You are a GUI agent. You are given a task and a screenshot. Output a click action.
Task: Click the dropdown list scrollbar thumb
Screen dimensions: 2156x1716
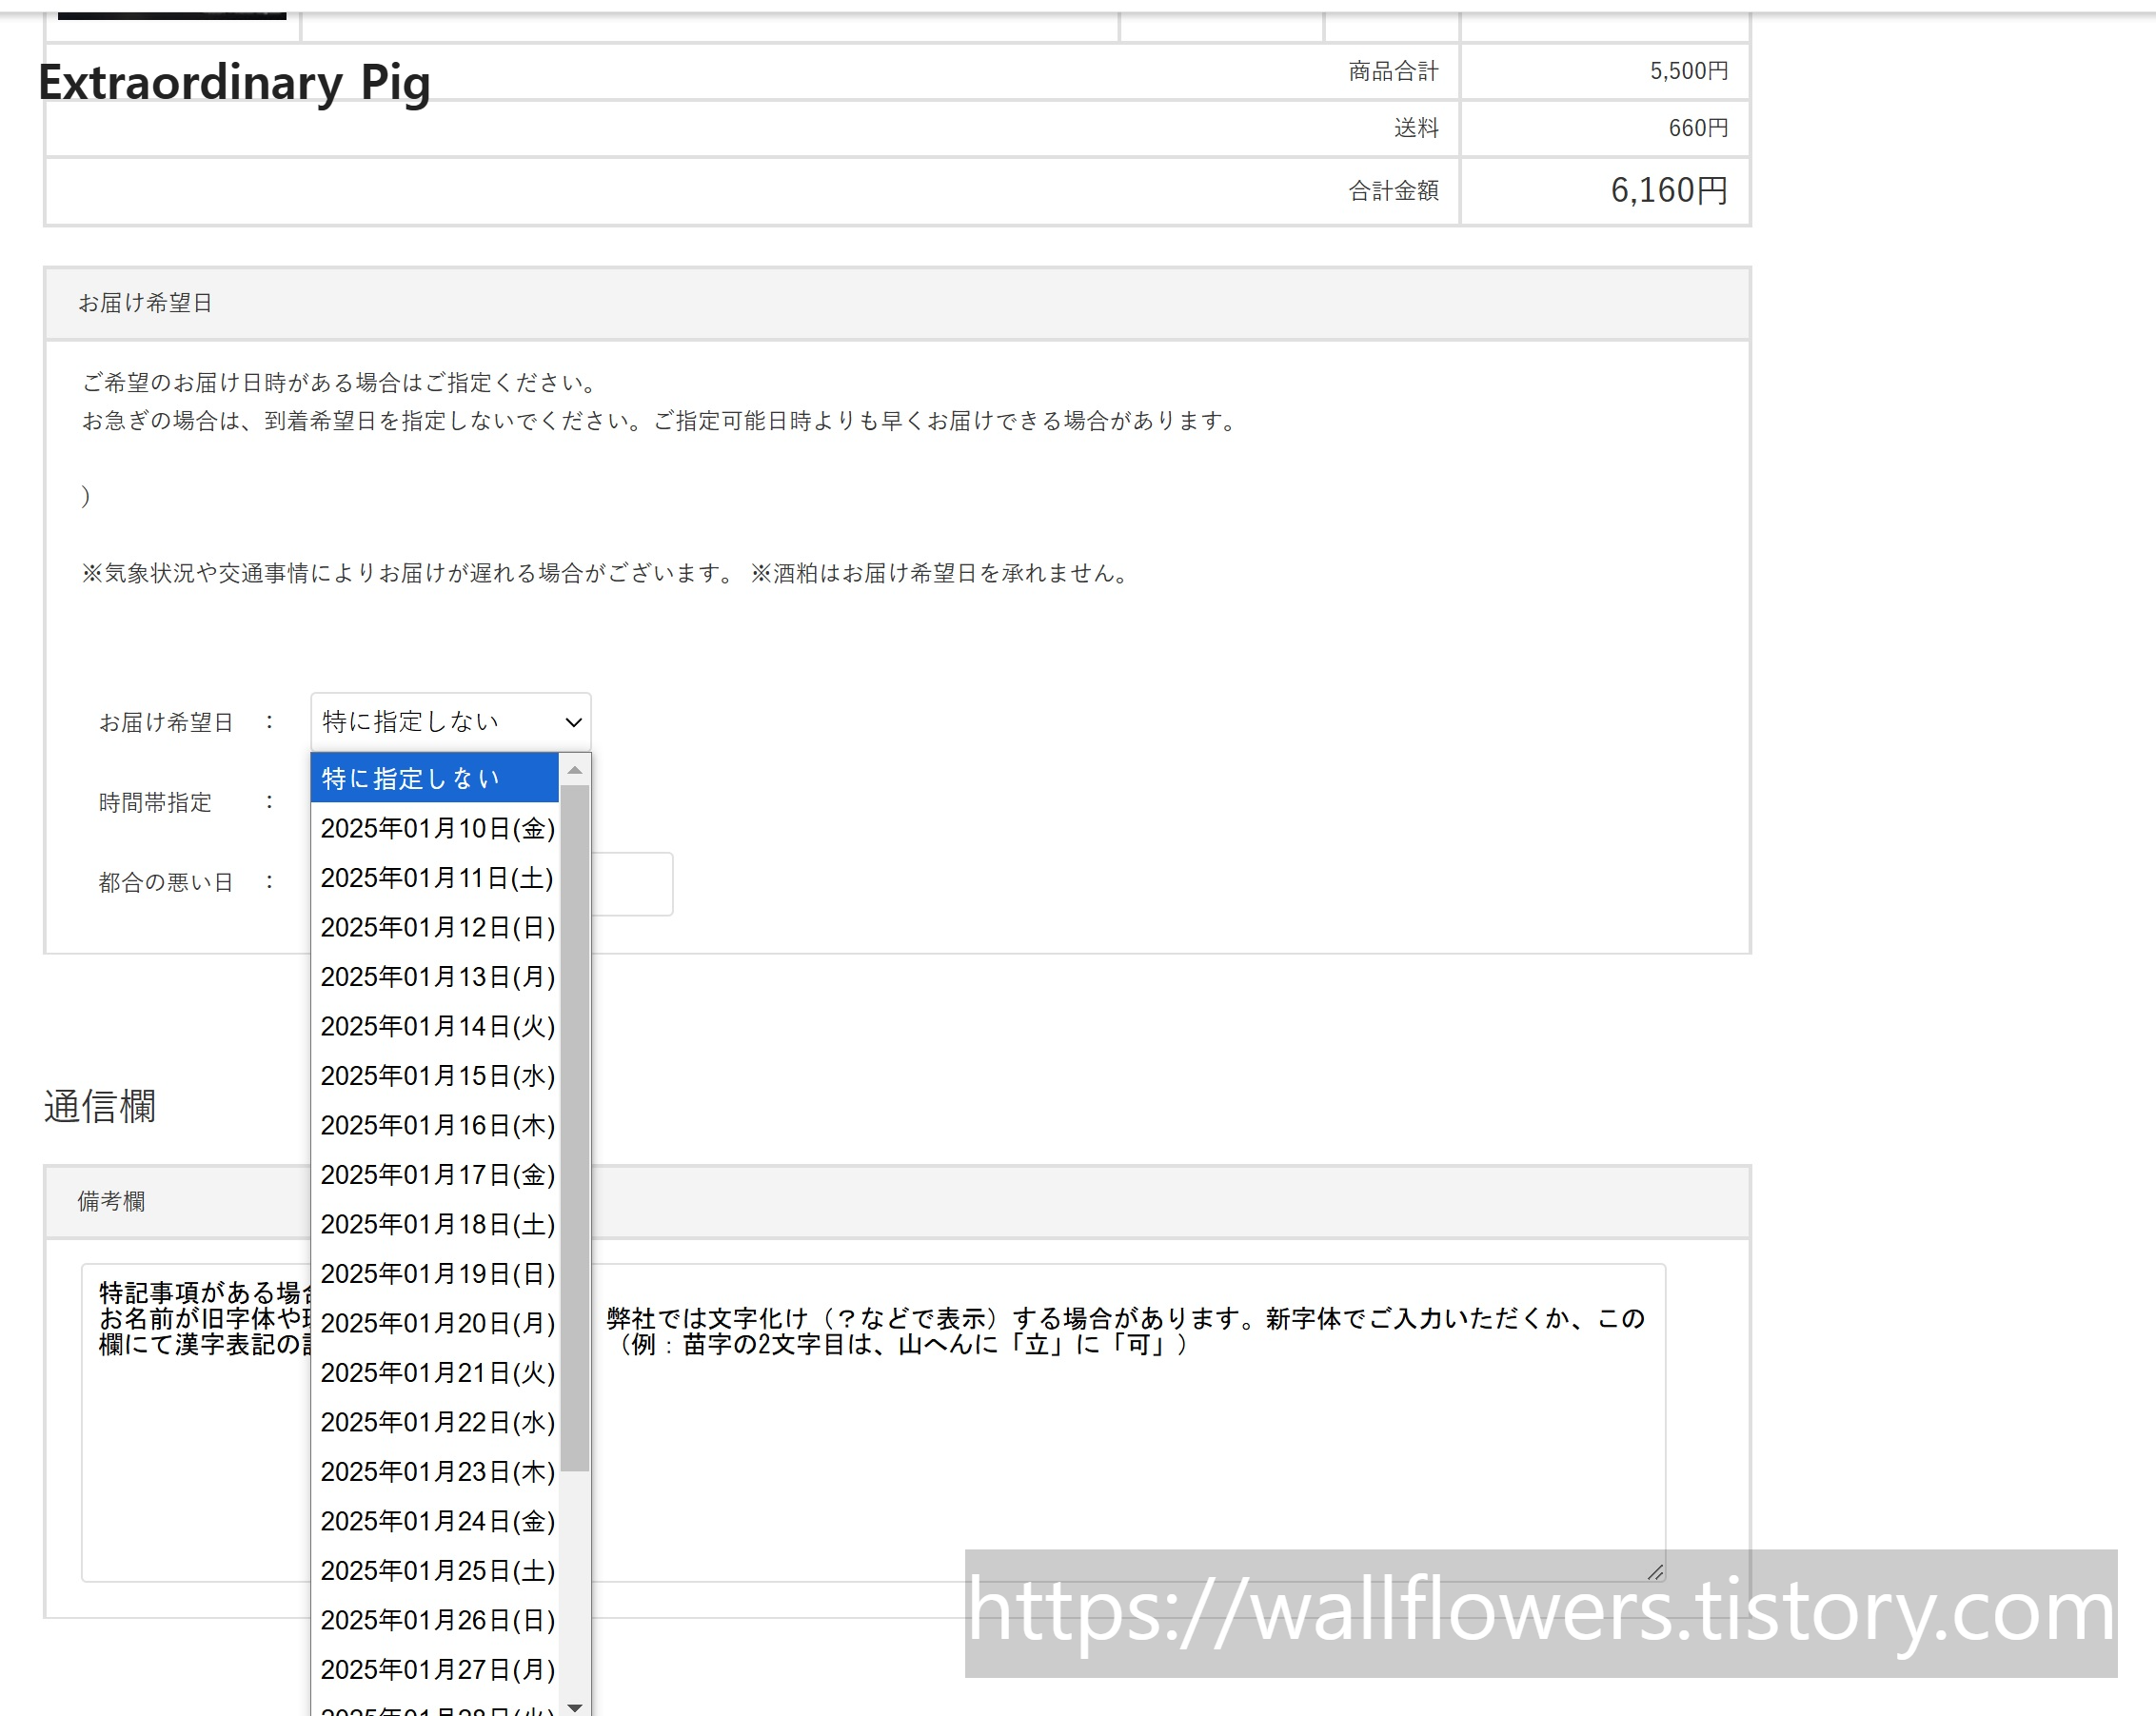pyautogui.click(x=574, y=1127)
